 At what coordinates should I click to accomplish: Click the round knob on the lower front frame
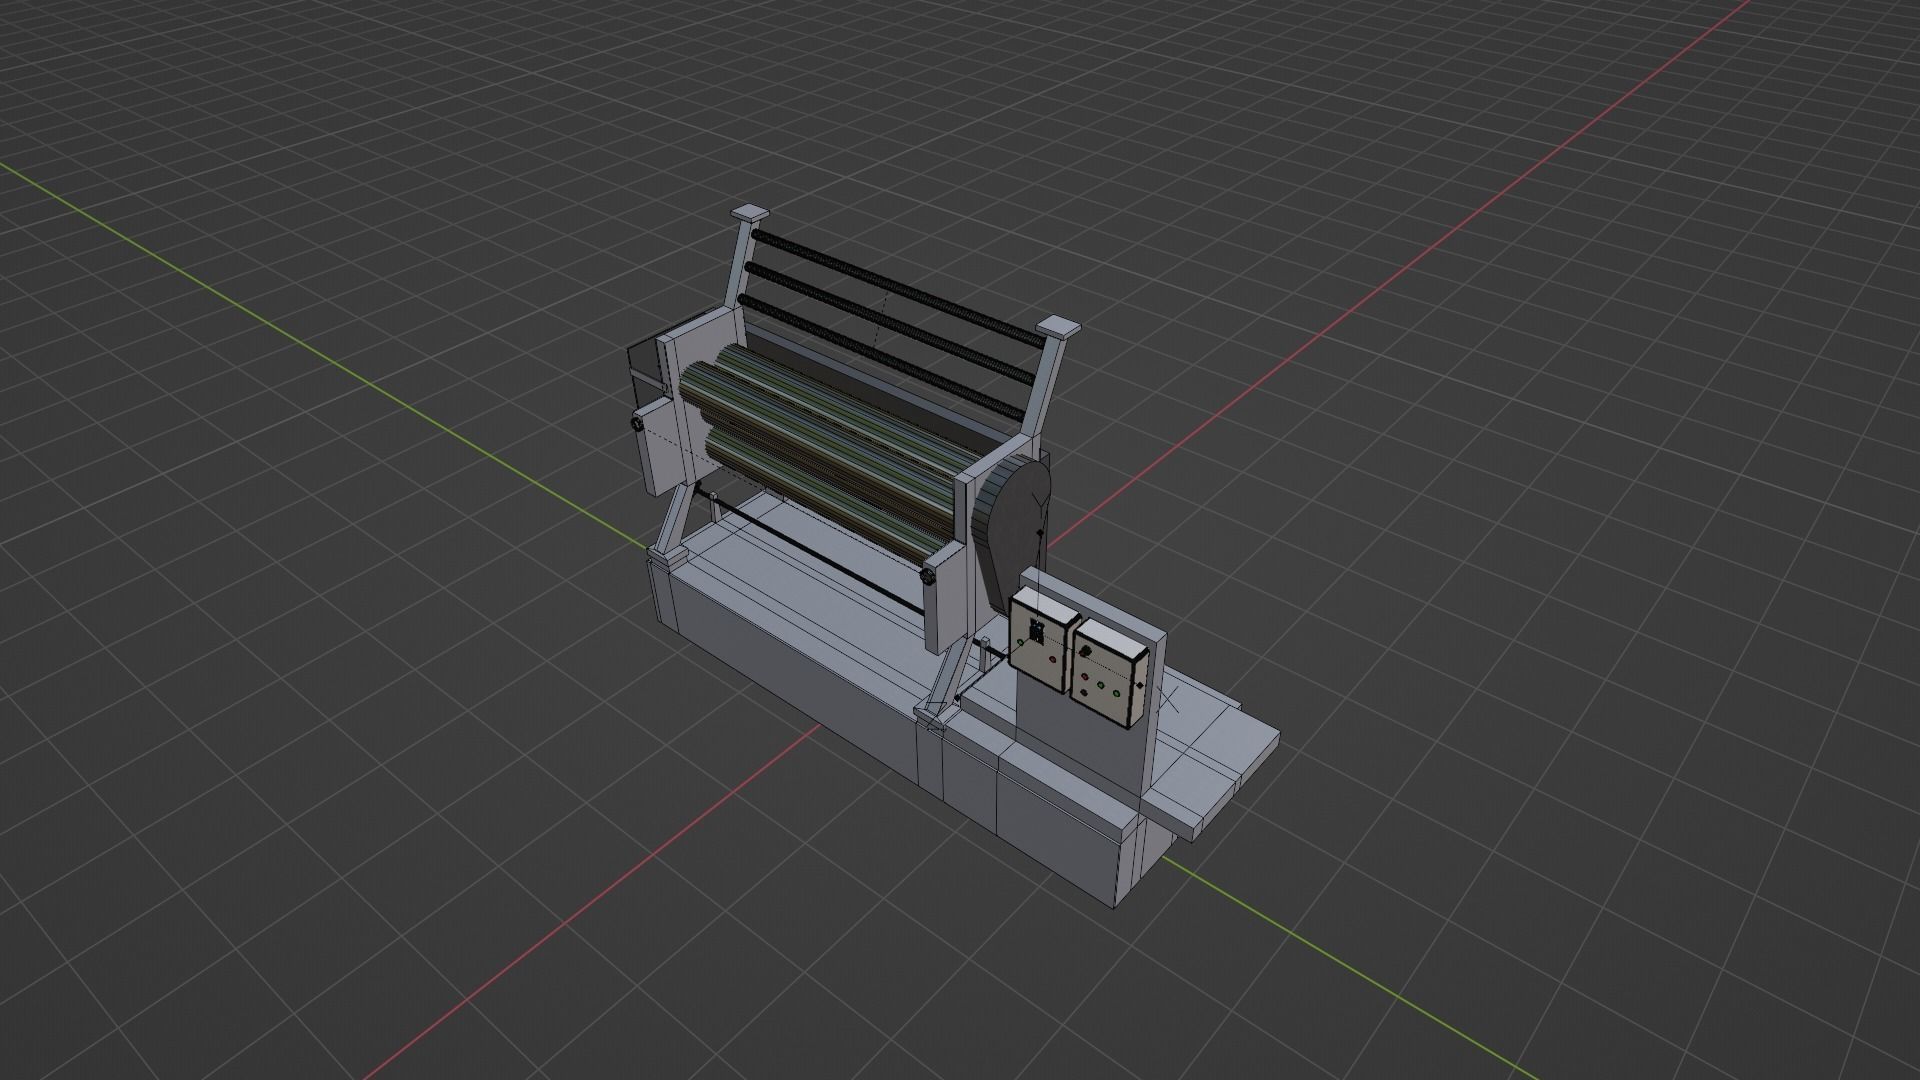[930, 577]
